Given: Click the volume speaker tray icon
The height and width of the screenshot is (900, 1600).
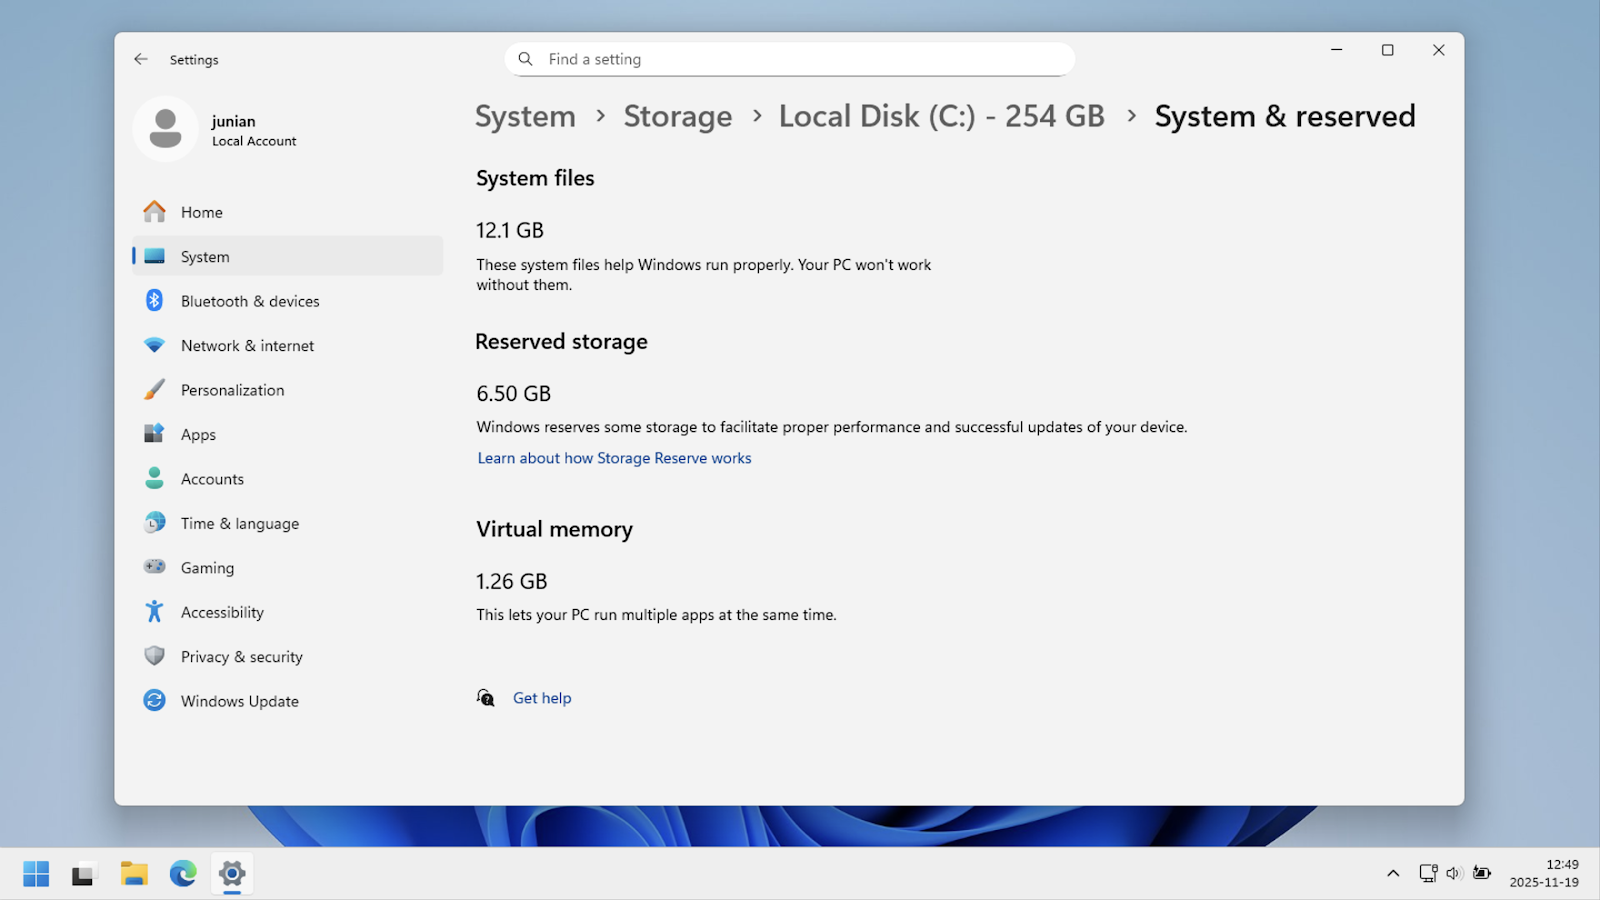Looking at the screenshot, I should click(x=1454, y=874).
